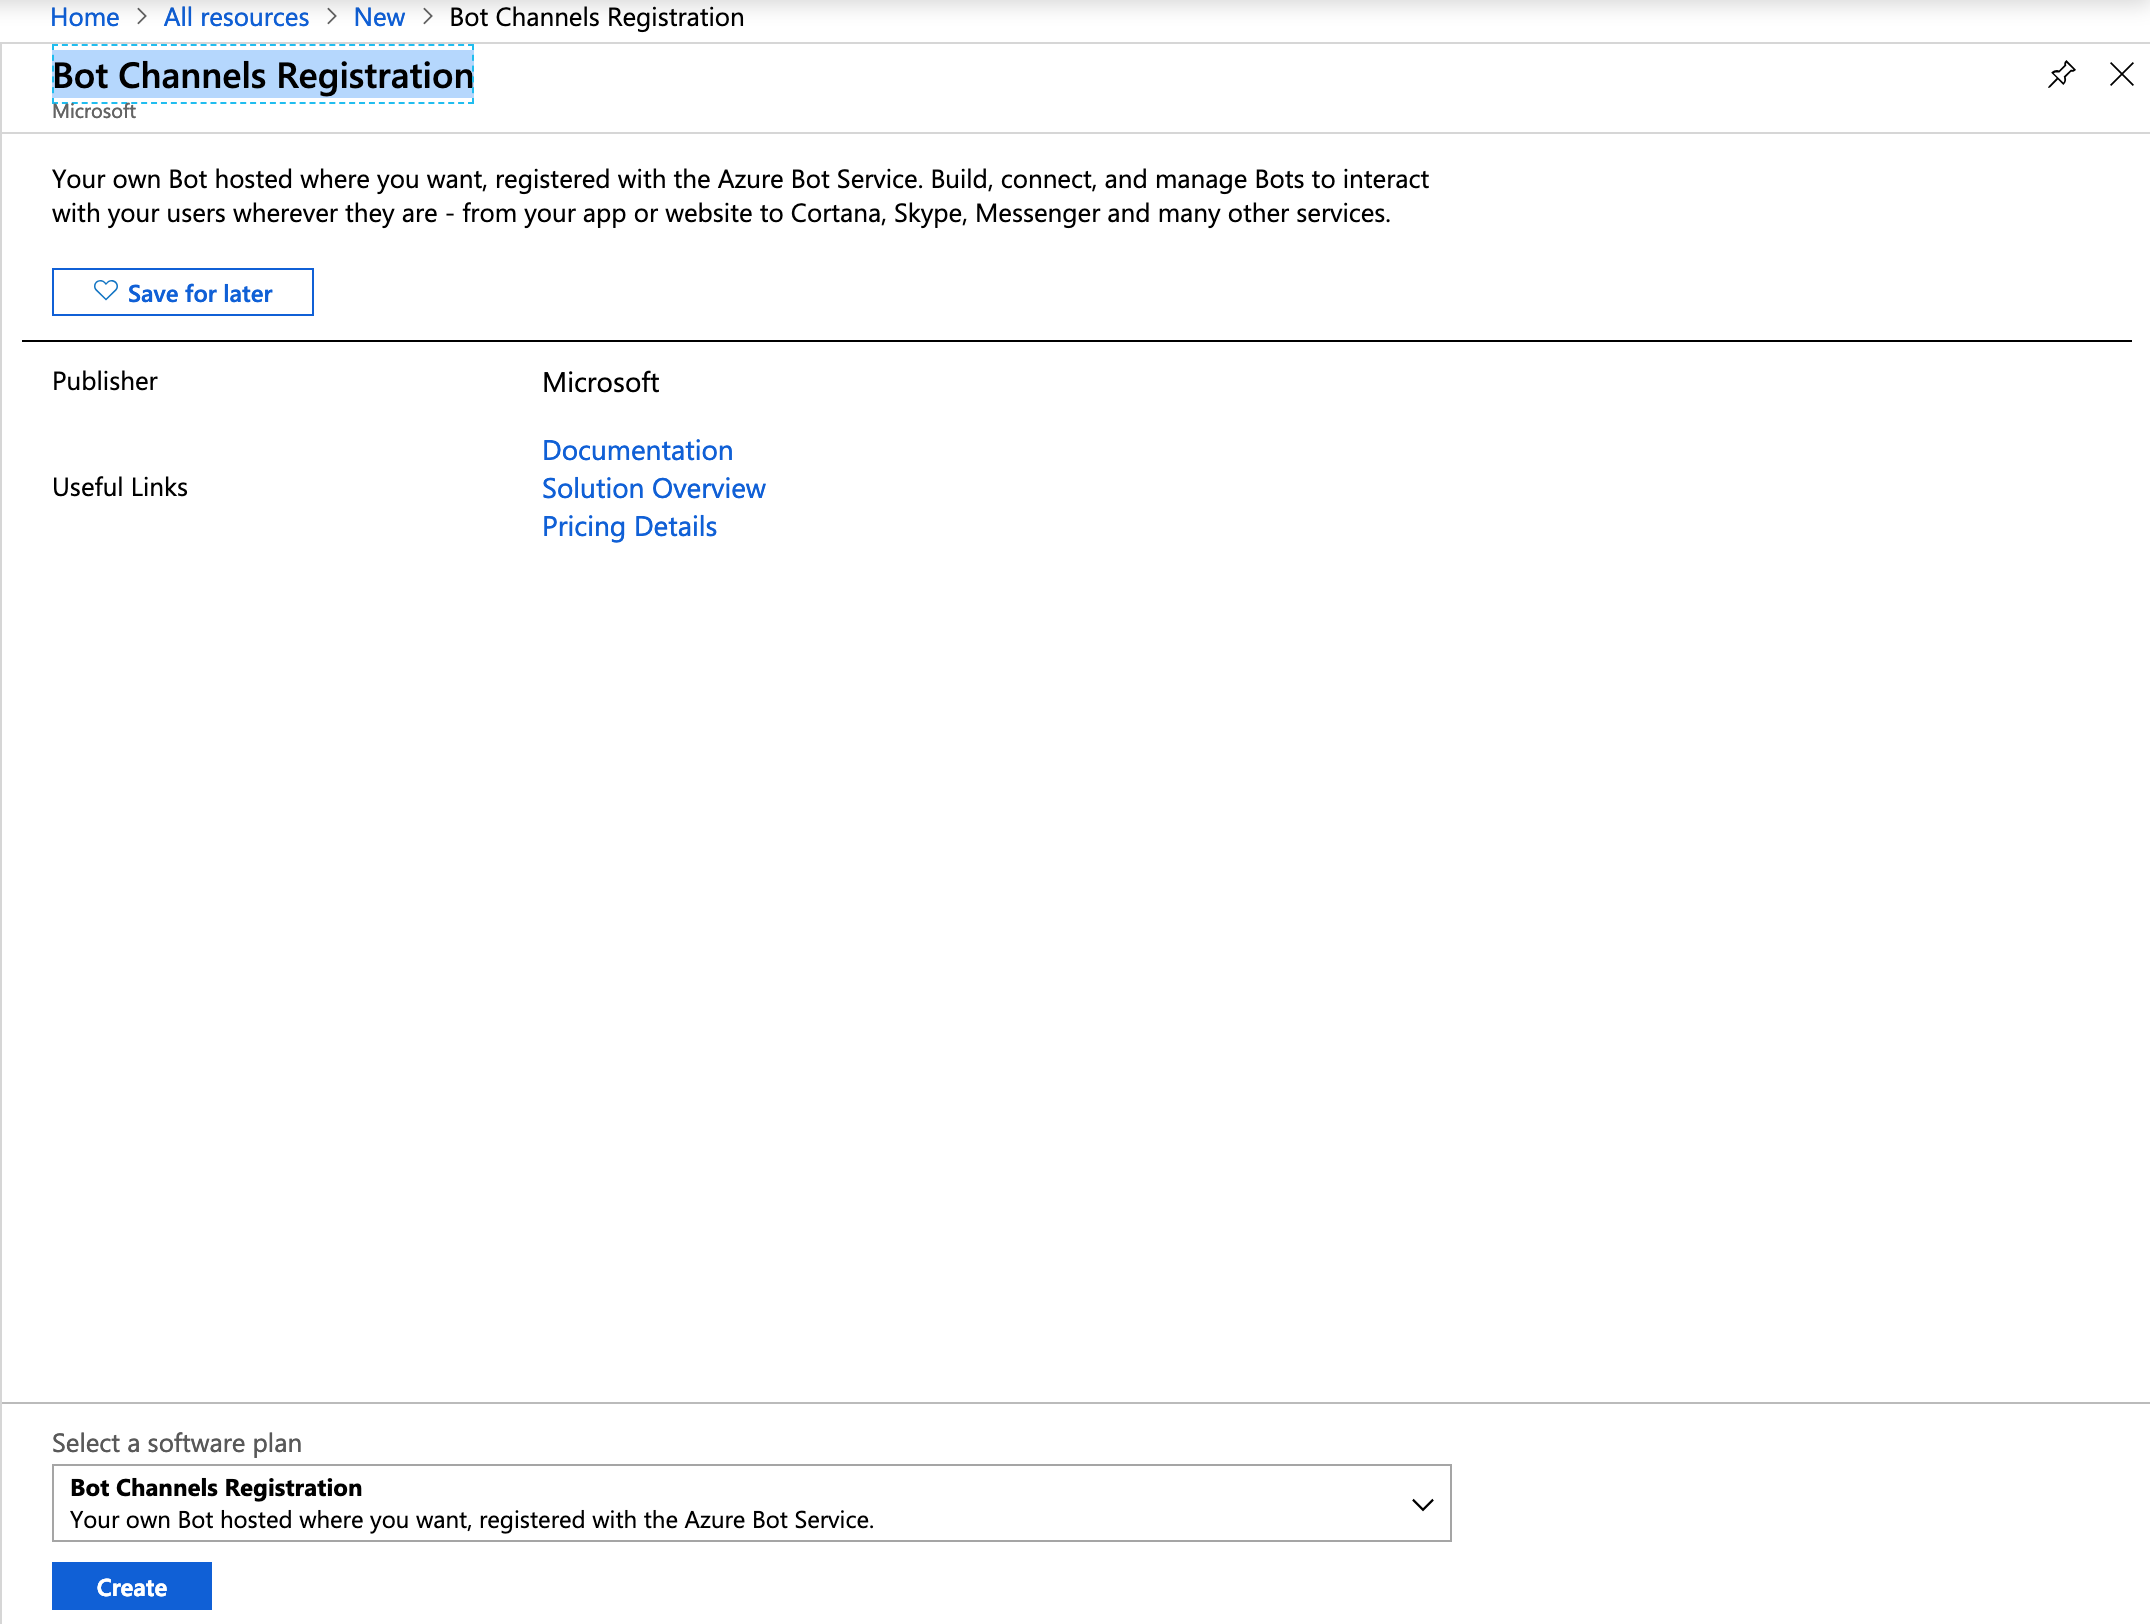Go to the Home breadcrumb

pyautogui.click(x=85, y=17)
